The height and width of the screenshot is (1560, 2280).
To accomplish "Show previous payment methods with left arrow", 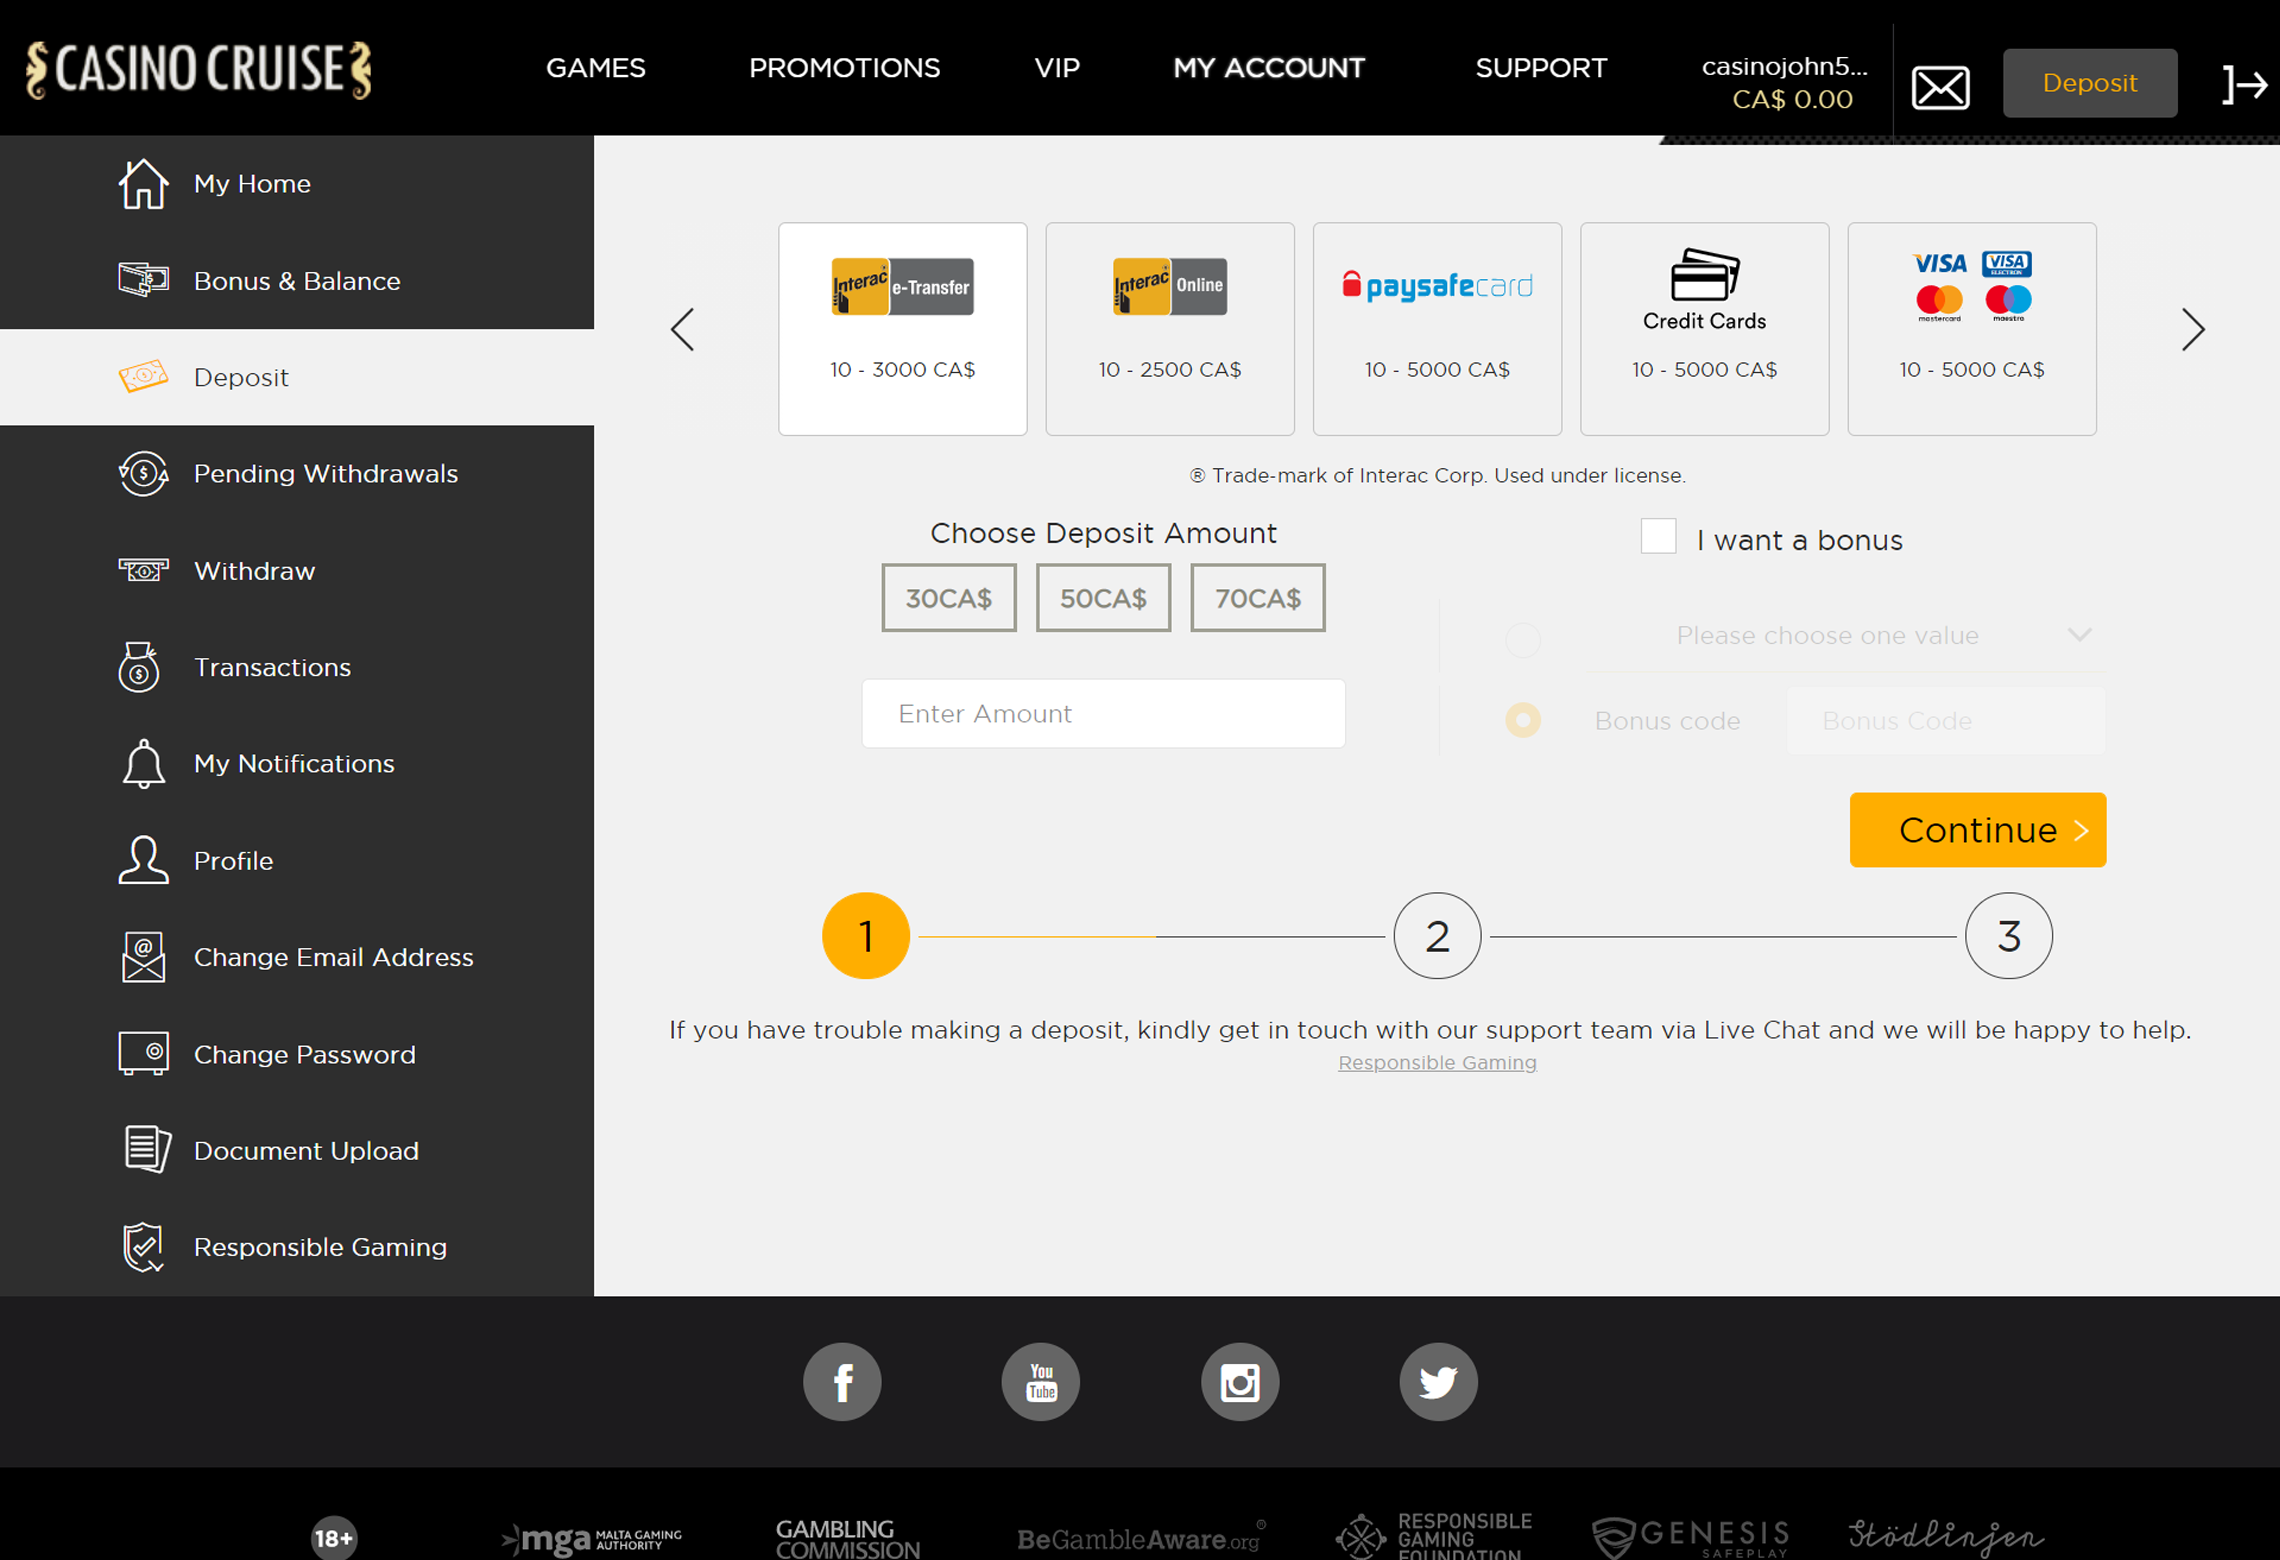I will (x=683, y=329).
